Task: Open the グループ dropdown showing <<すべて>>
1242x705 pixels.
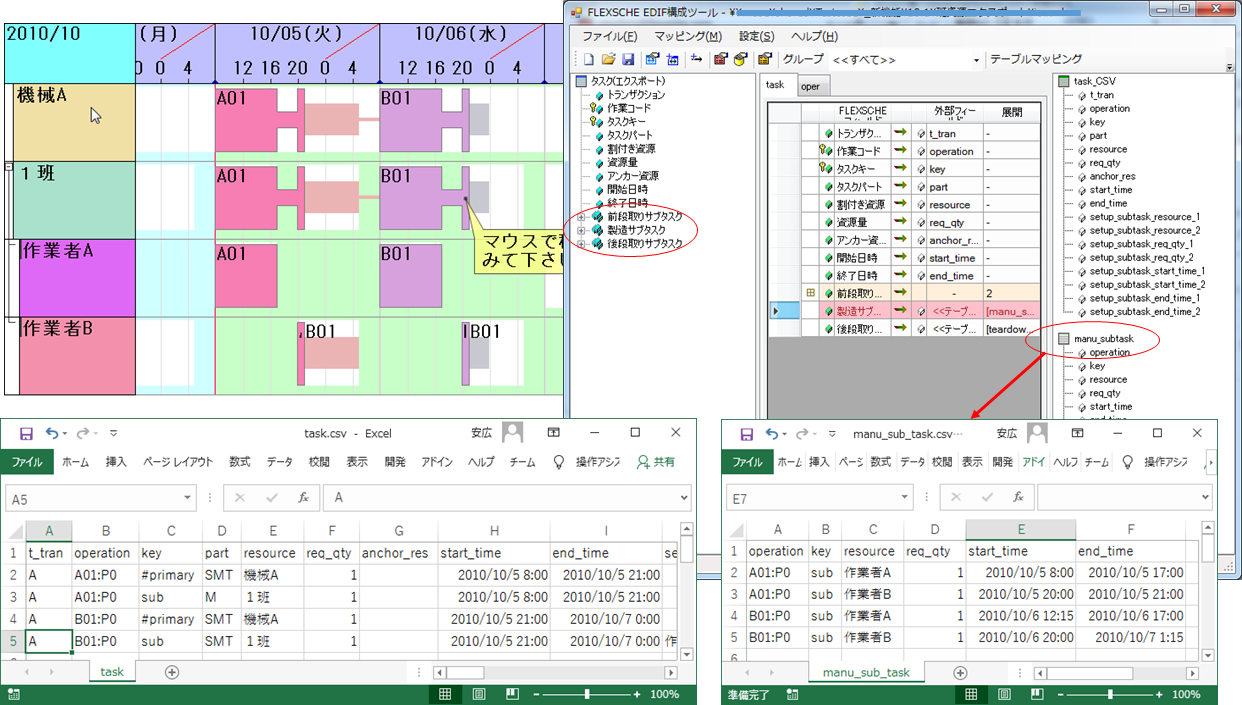Action: point(976,60)
